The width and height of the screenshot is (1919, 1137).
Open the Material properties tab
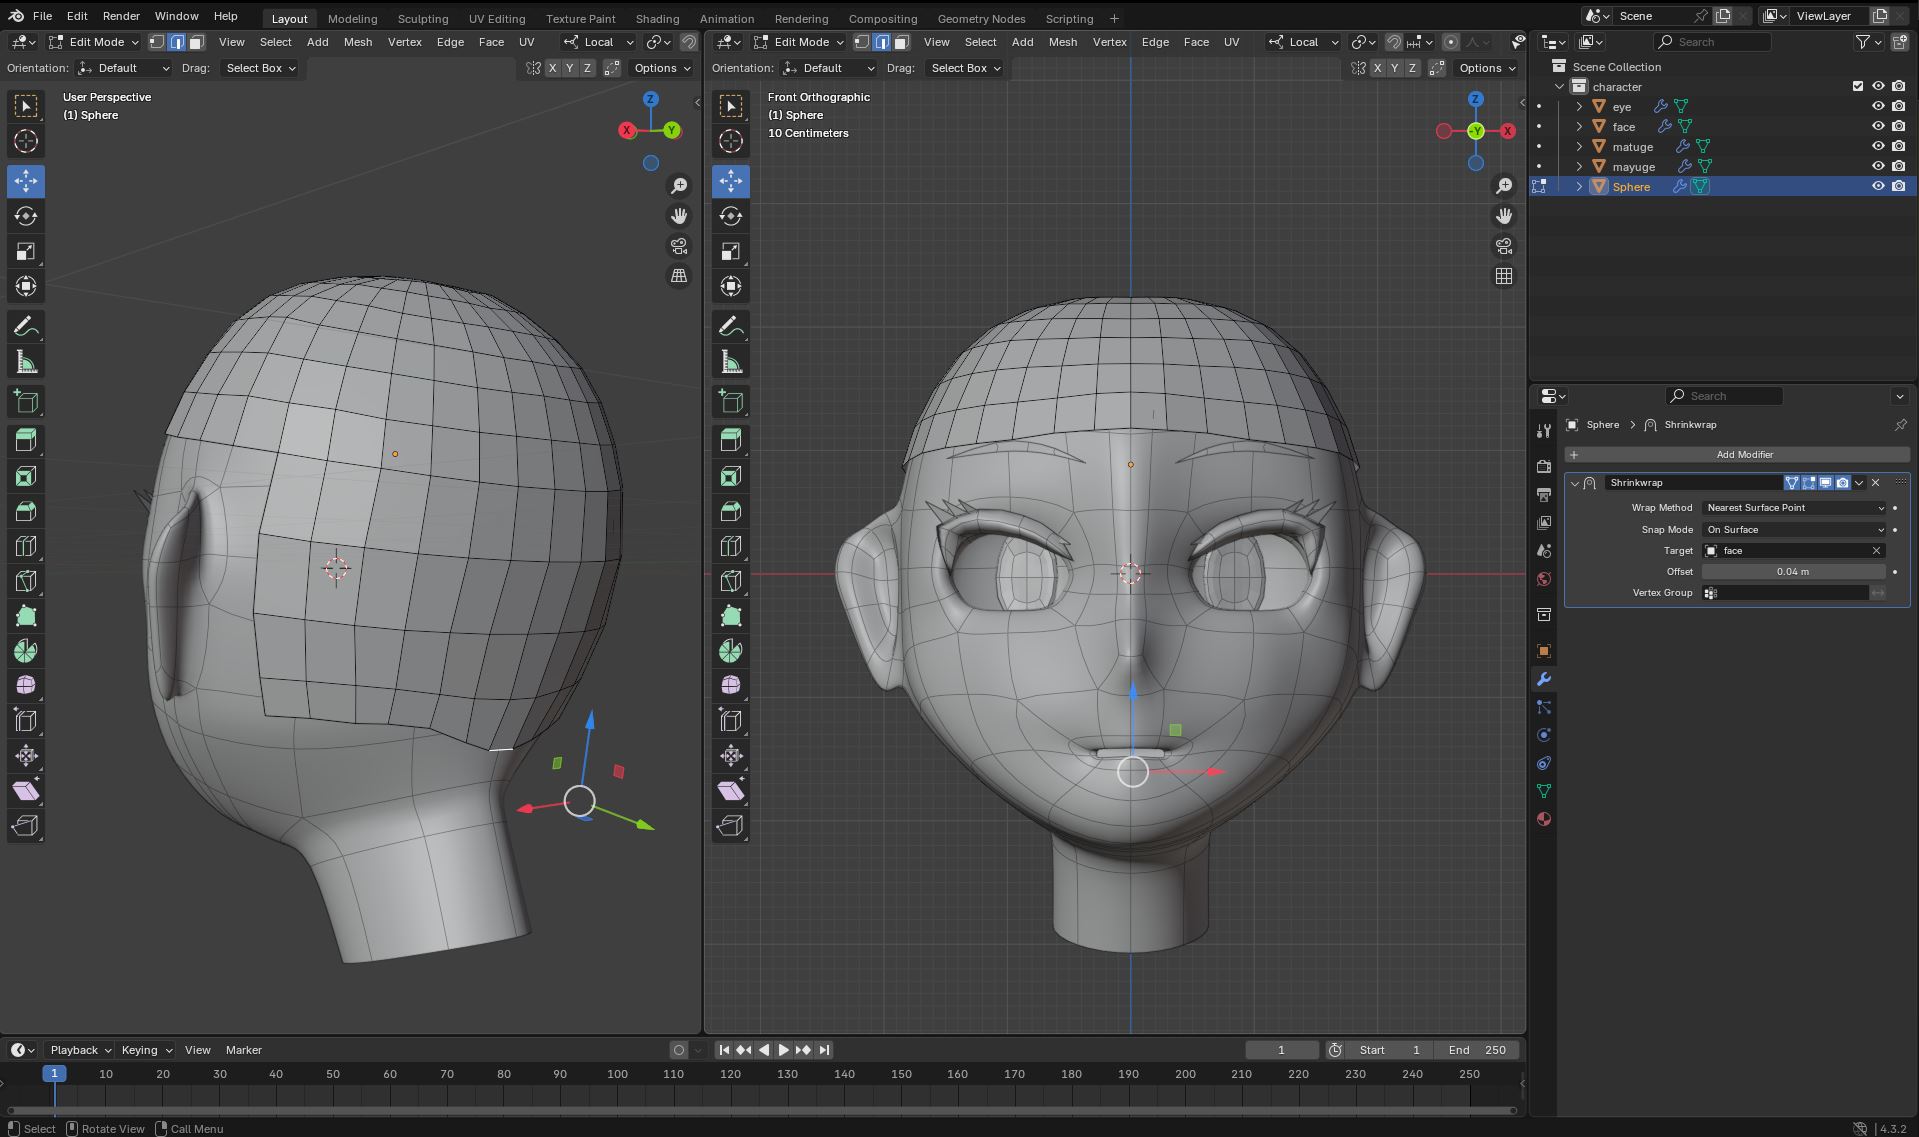pos(1544,819)
